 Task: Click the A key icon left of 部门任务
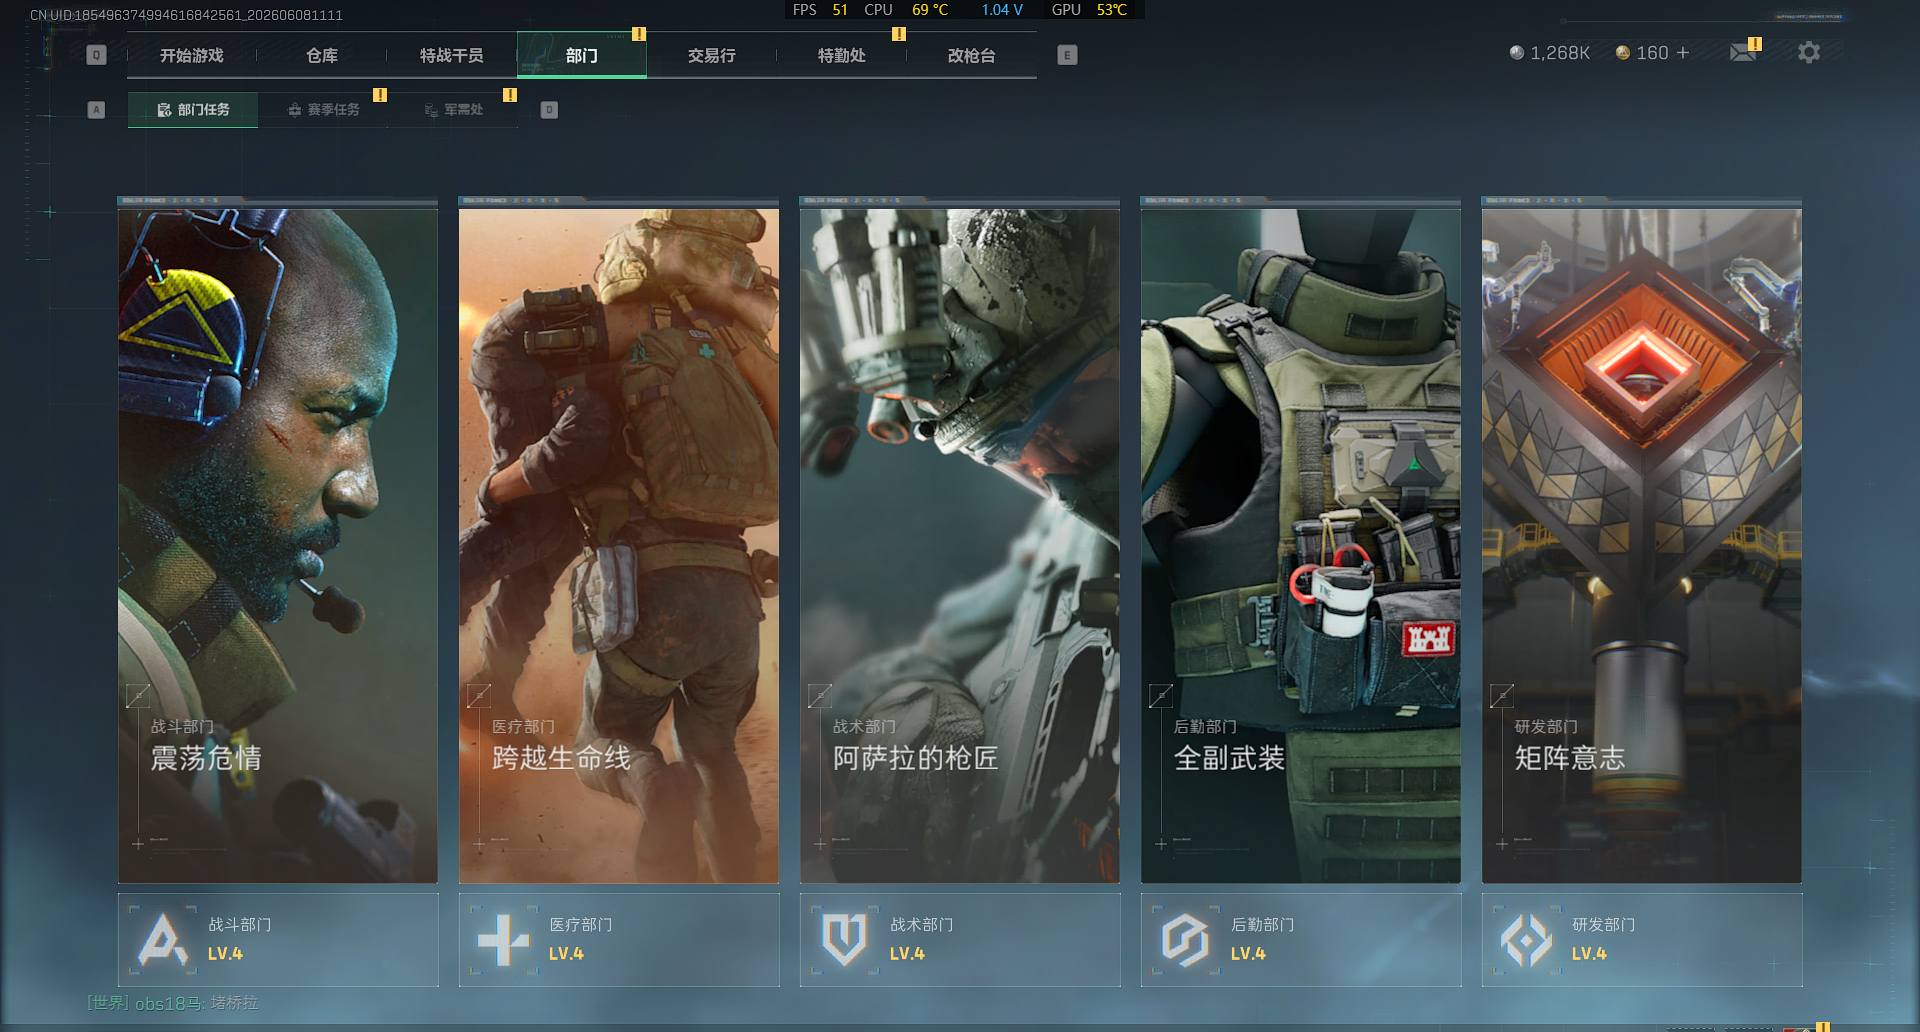96,110
